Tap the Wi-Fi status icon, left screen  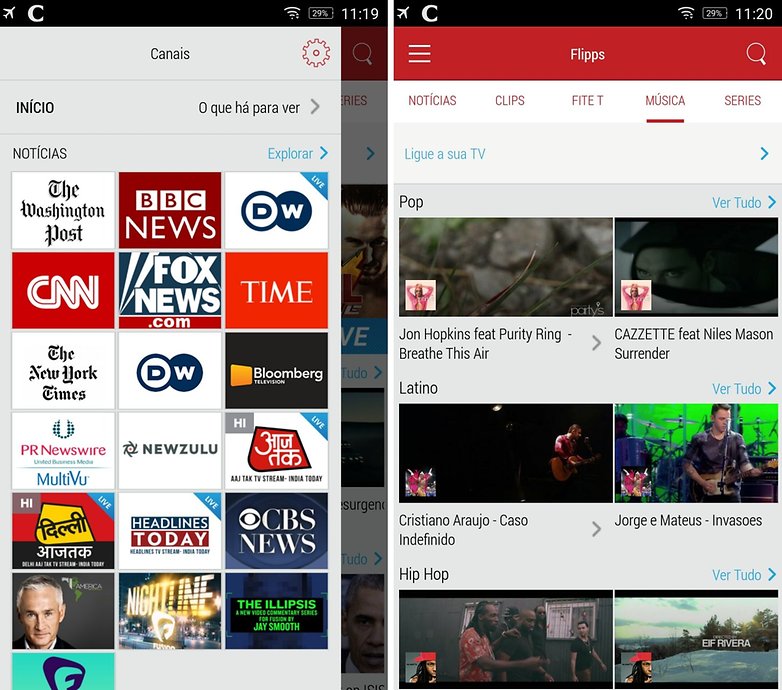click(292, 13)
